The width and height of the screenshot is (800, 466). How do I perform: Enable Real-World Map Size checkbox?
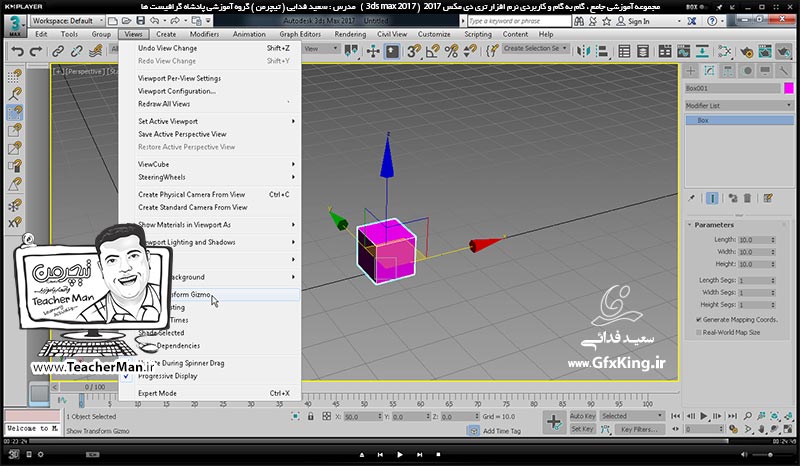(x=698, y=332)
